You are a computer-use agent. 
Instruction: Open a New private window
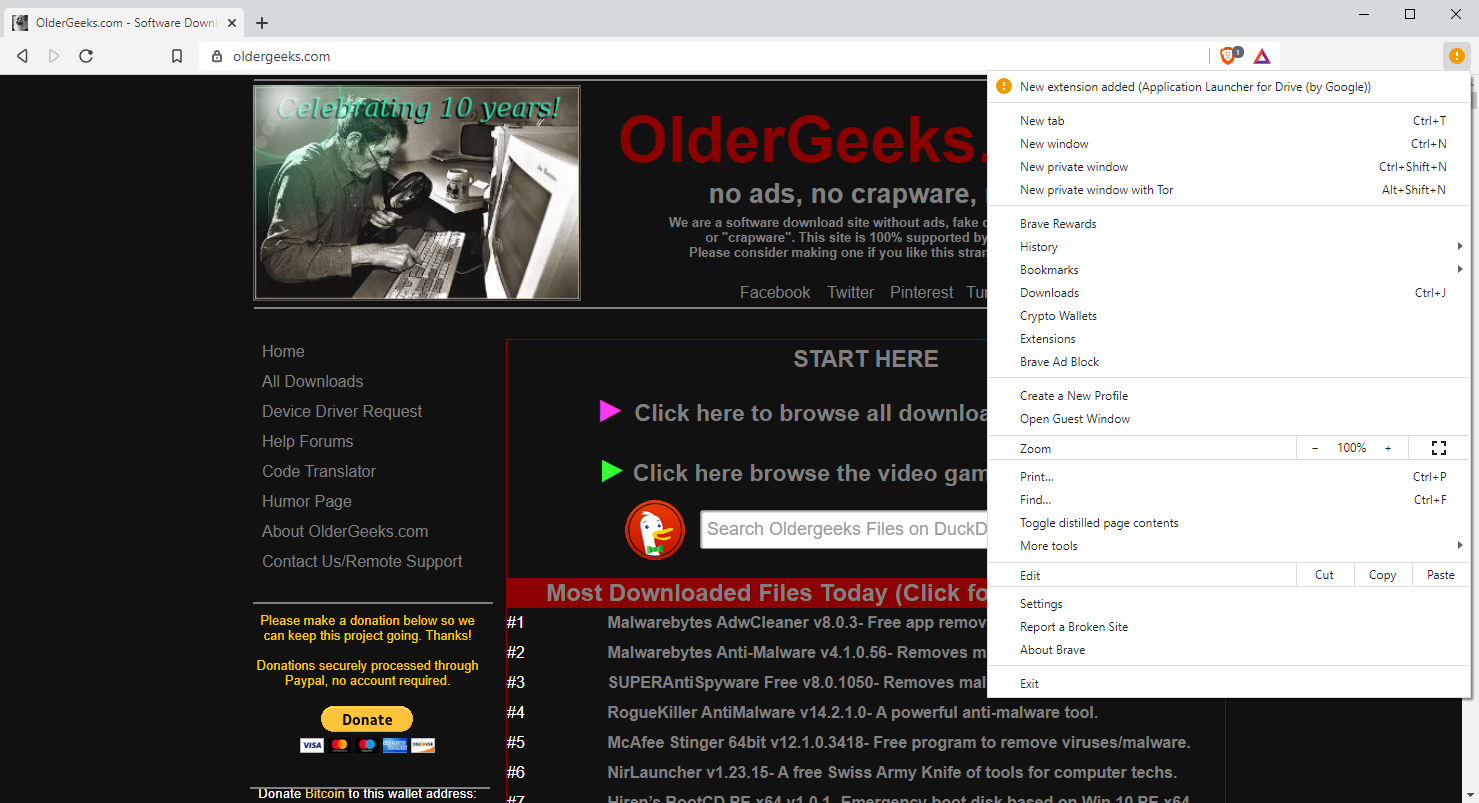(1229, 167)
